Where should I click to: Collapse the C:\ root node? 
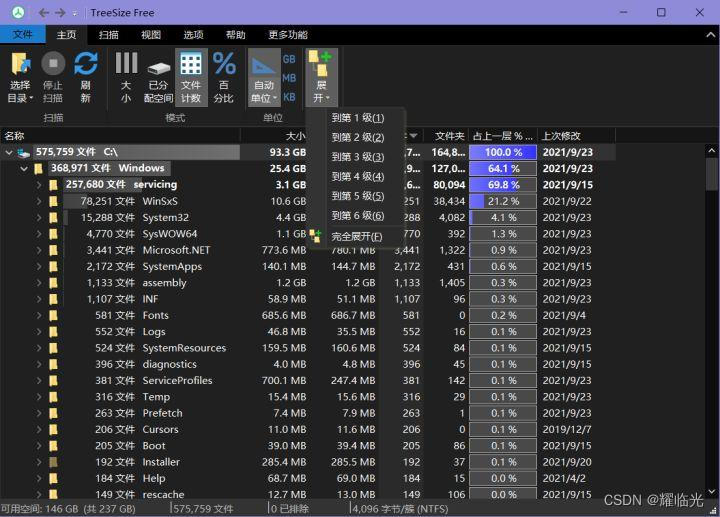pos(9,152)
